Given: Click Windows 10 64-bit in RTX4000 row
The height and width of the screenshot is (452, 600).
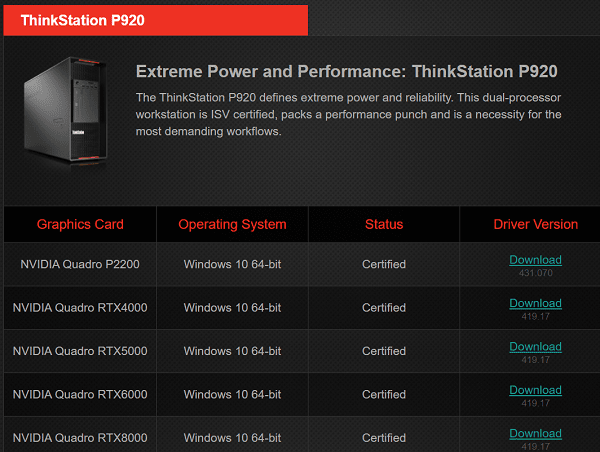Looking at the screenshot, I should coord(232,308).
